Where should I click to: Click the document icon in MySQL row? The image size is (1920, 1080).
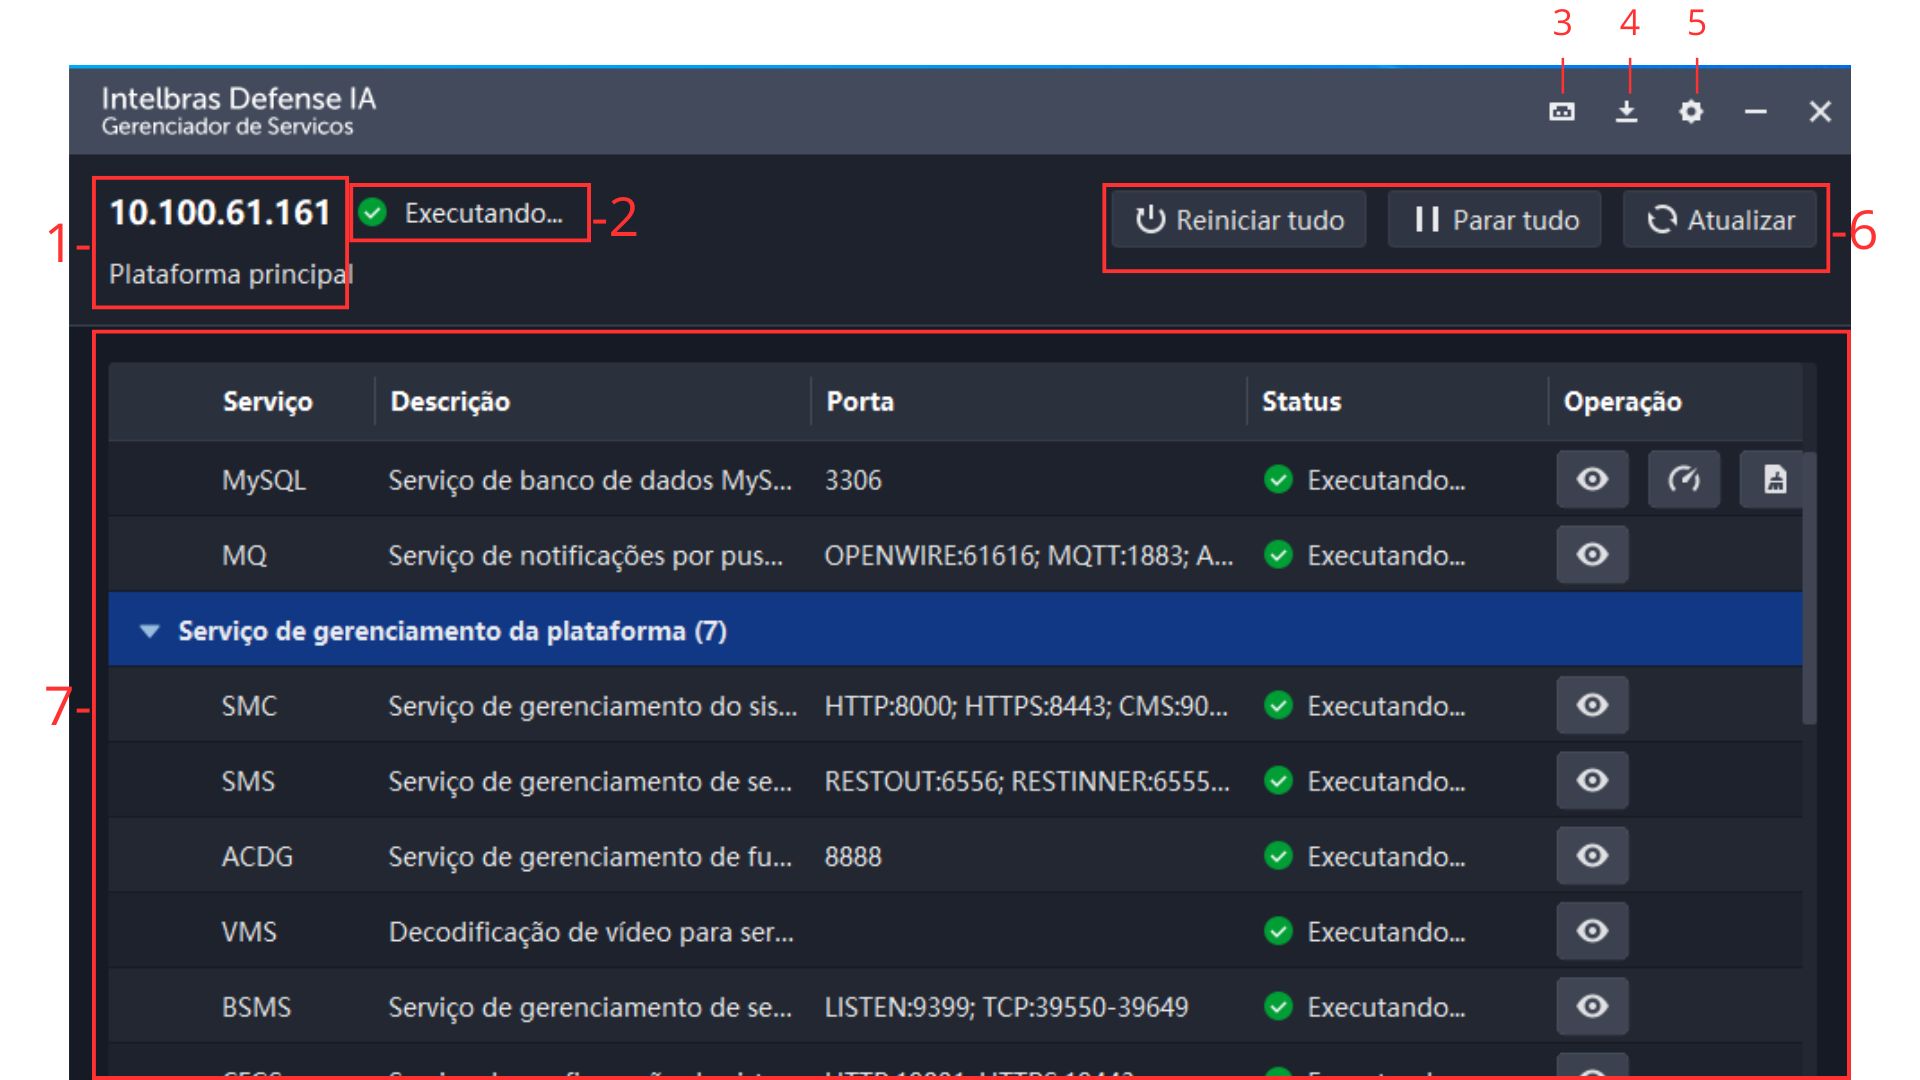pos(1775,480)
